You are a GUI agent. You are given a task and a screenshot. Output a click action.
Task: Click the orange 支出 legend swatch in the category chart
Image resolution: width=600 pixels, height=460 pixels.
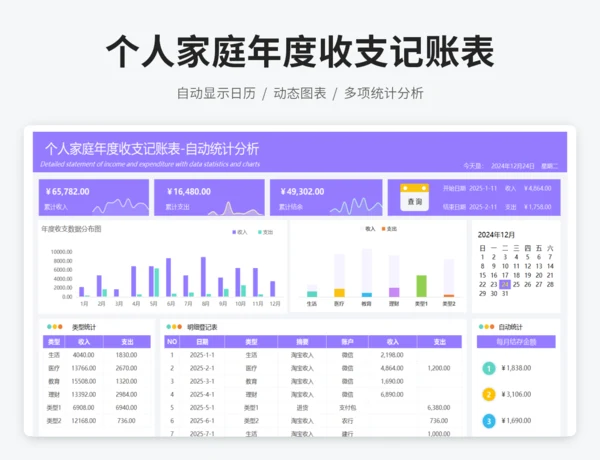383,229
